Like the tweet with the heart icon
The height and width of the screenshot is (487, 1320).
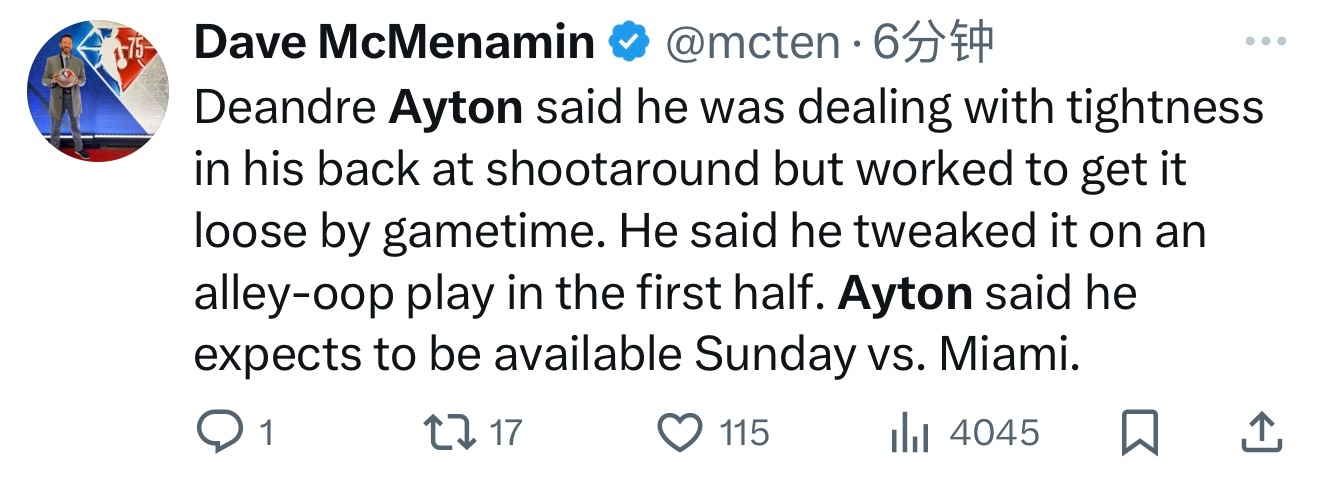[680, 432]
